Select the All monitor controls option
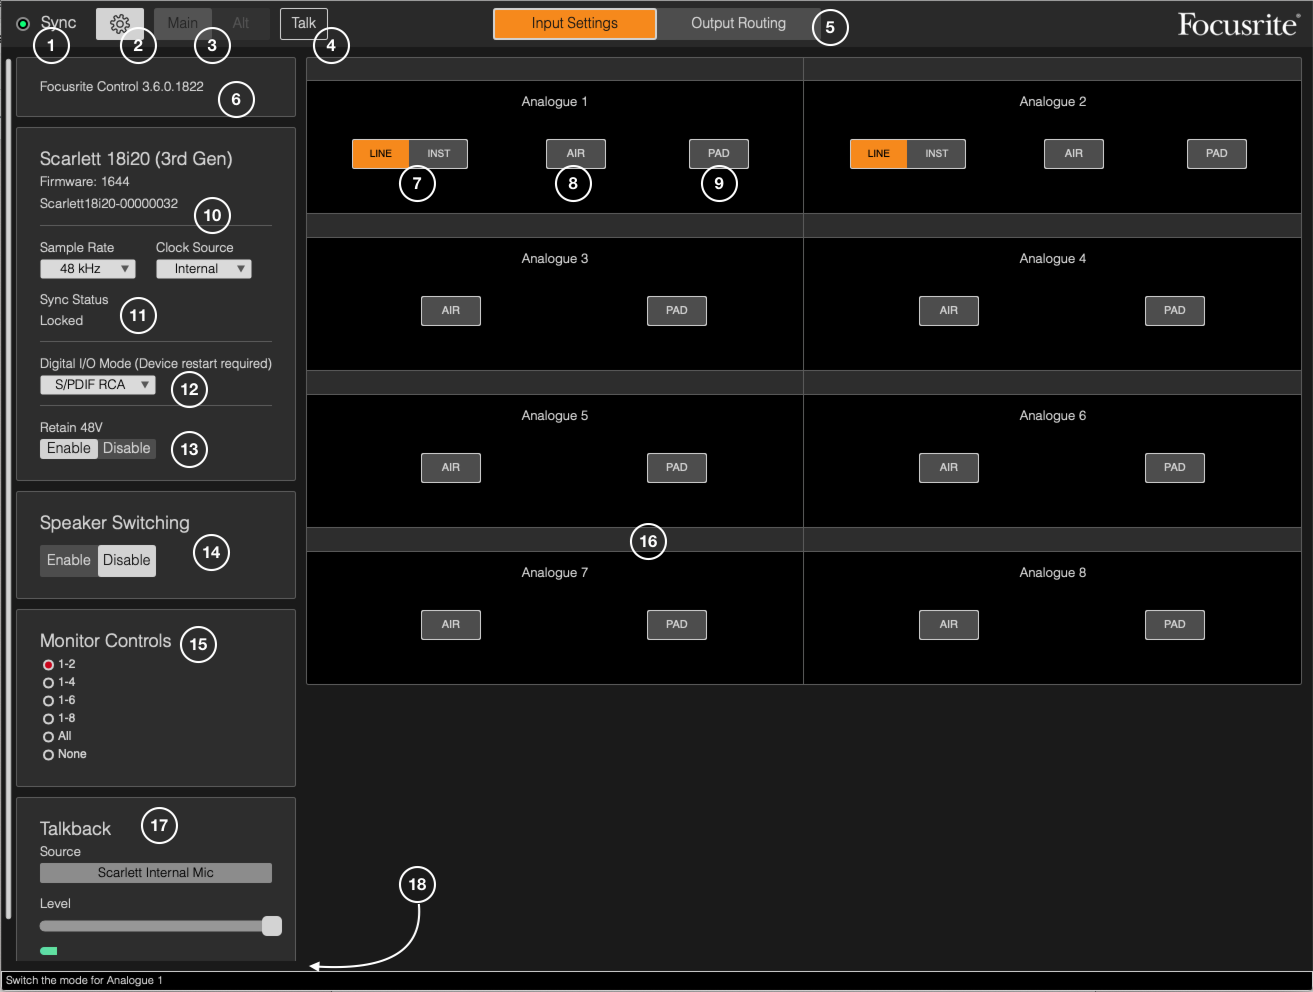The height and width of the screenshot is (992, 1313). 48,737
